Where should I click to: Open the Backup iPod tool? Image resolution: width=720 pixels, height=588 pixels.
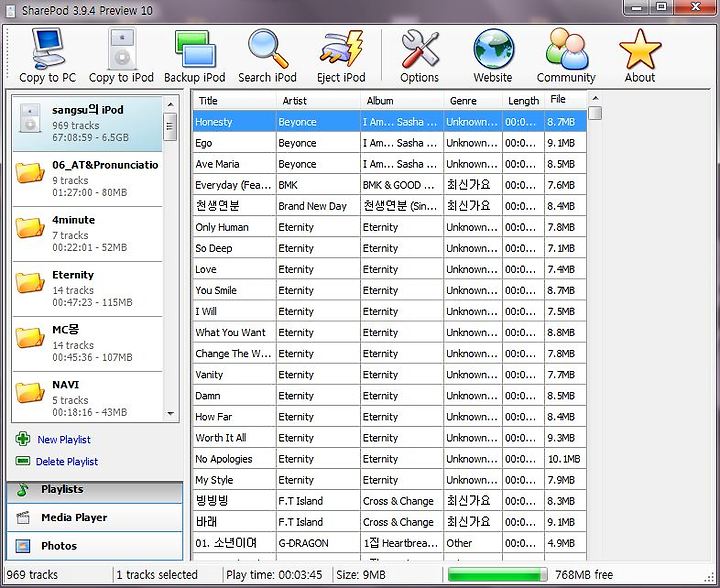[195, 49]
